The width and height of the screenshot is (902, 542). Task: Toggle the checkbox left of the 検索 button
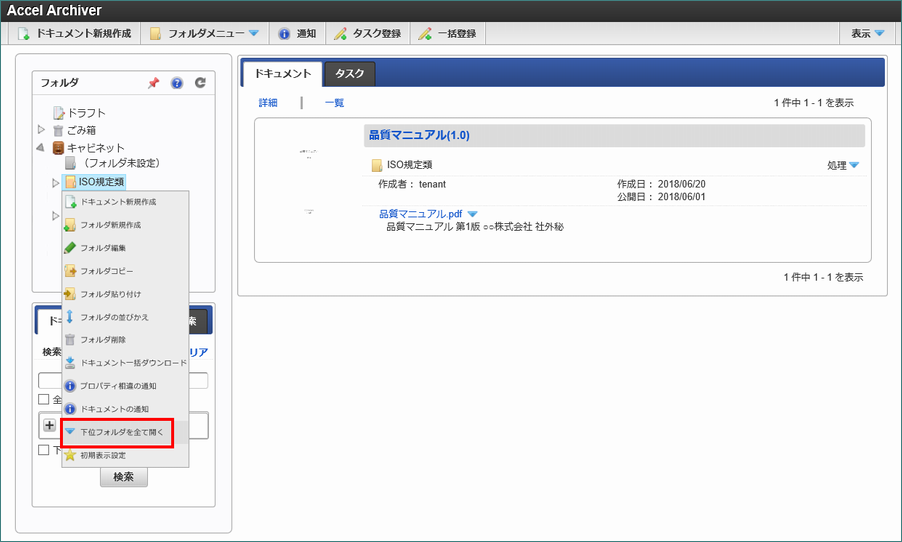pyautogui.click(x=43, y=450)
